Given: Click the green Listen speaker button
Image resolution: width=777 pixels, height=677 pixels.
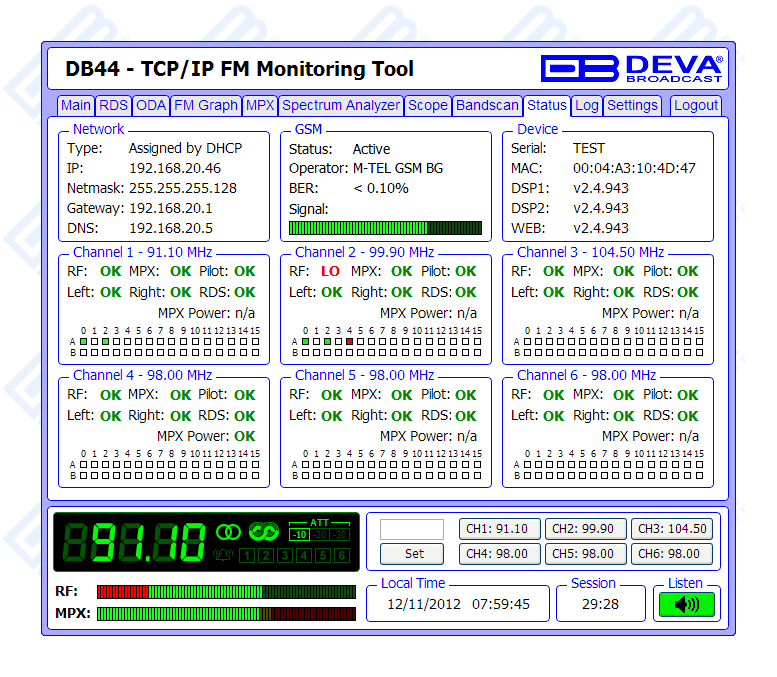Looking at the screenshot, I should pyautogui.click(x=686, y=605).
